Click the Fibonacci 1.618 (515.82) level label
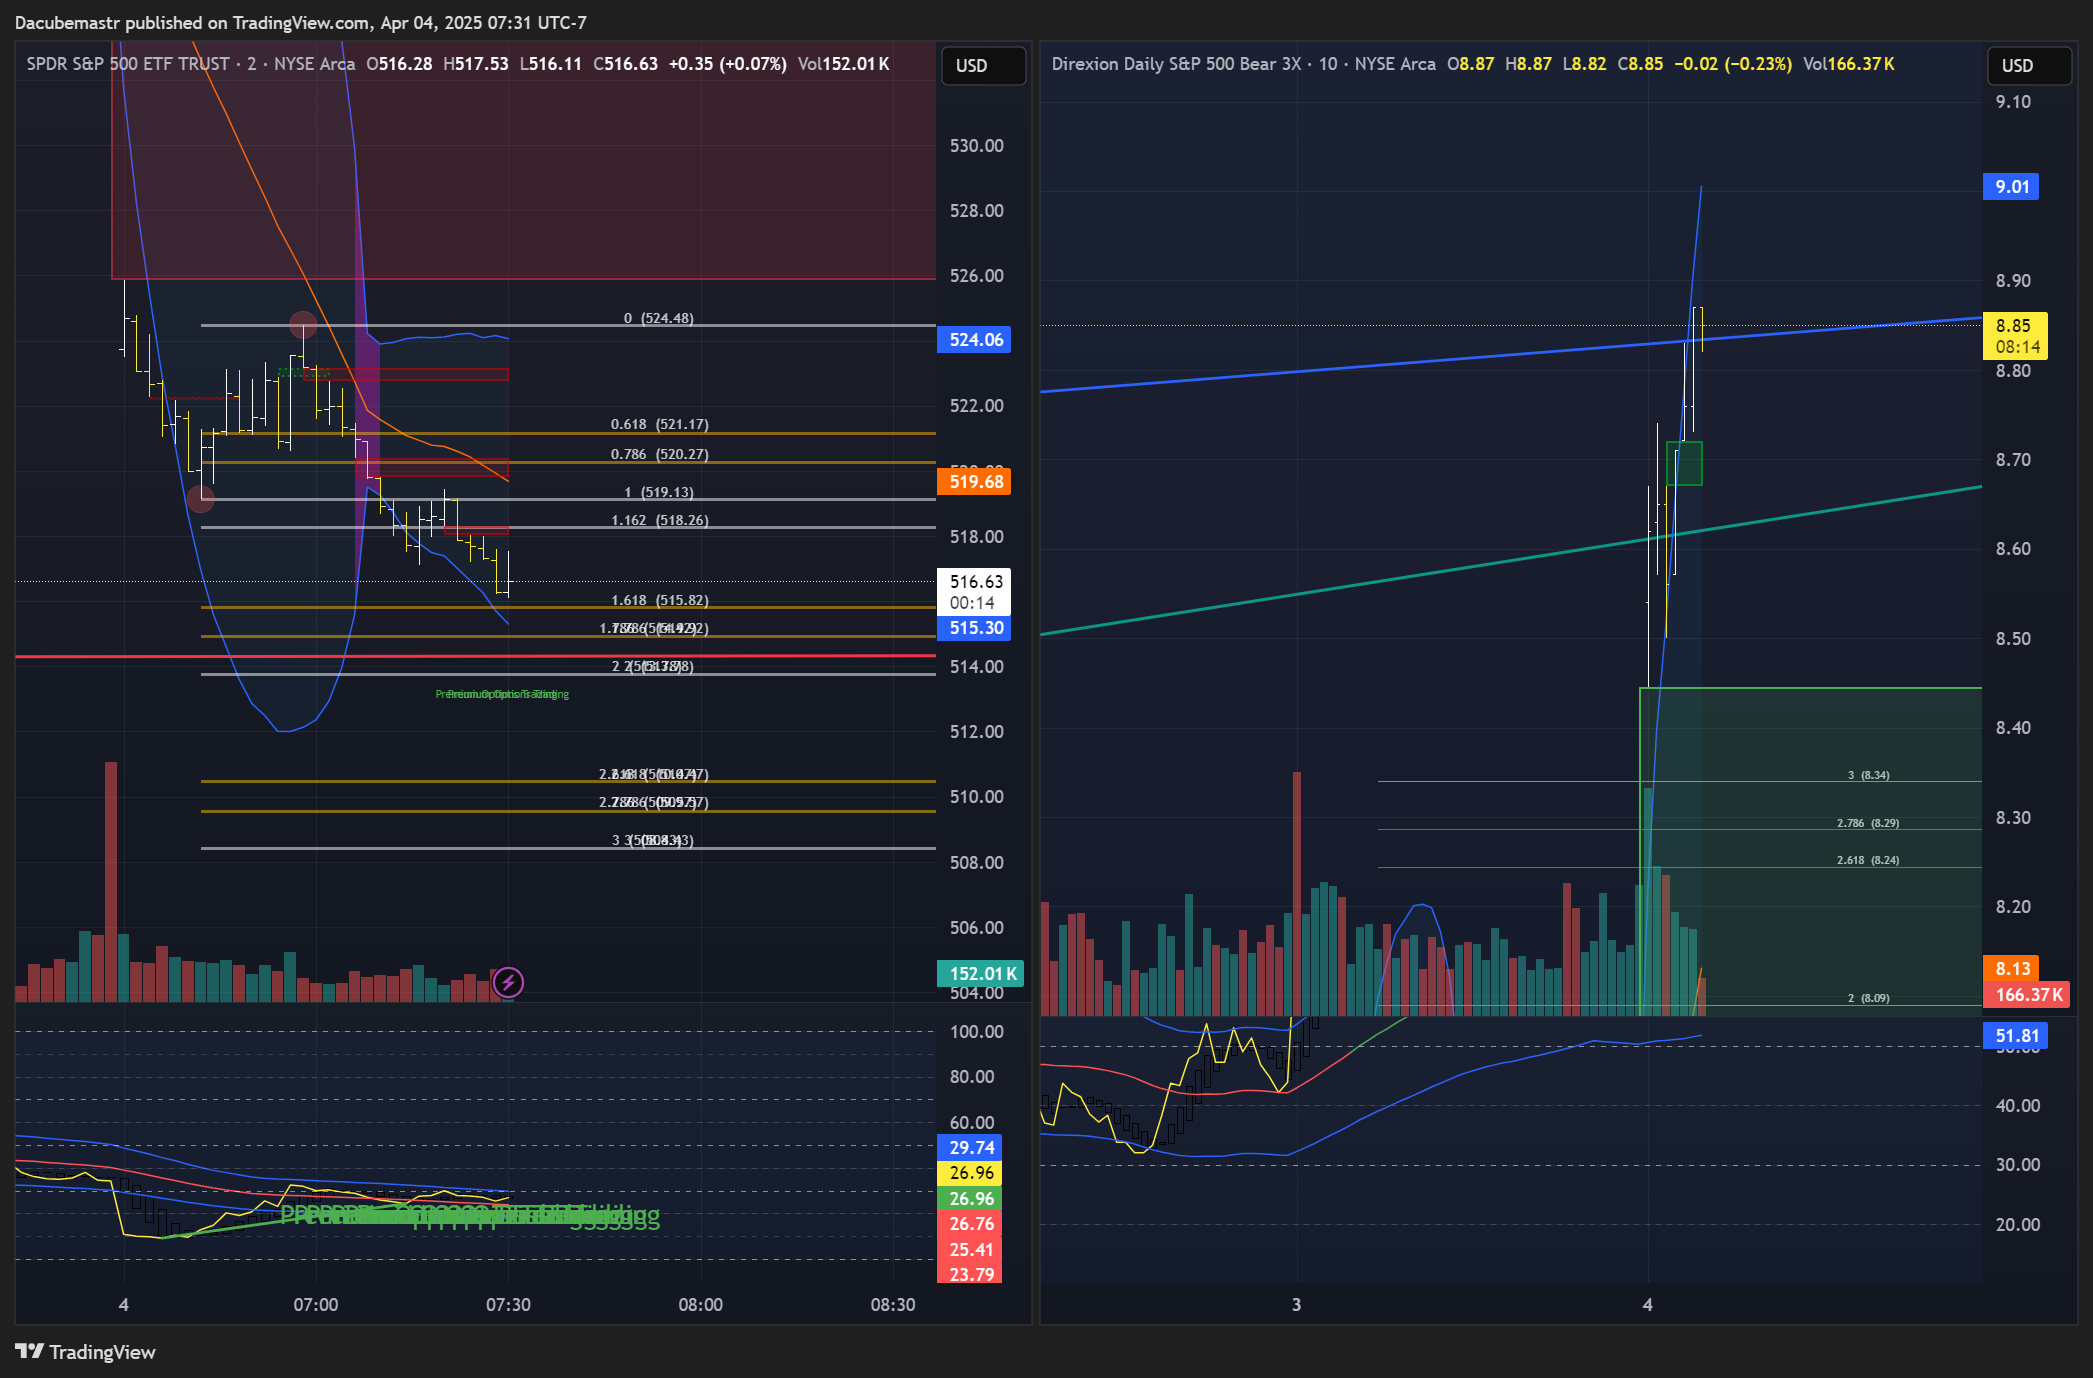 click(659, 600)
